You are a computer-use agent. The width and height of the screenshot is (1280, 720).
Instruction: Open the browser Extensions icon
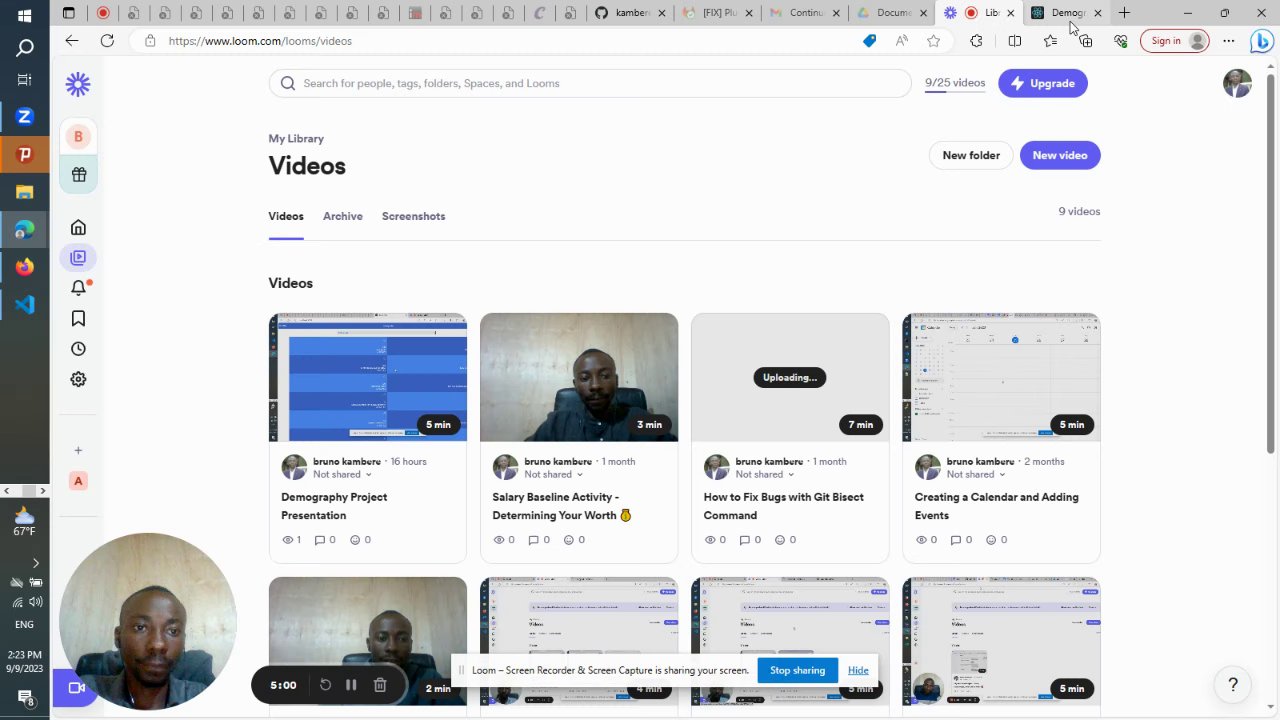click(976, 41)
